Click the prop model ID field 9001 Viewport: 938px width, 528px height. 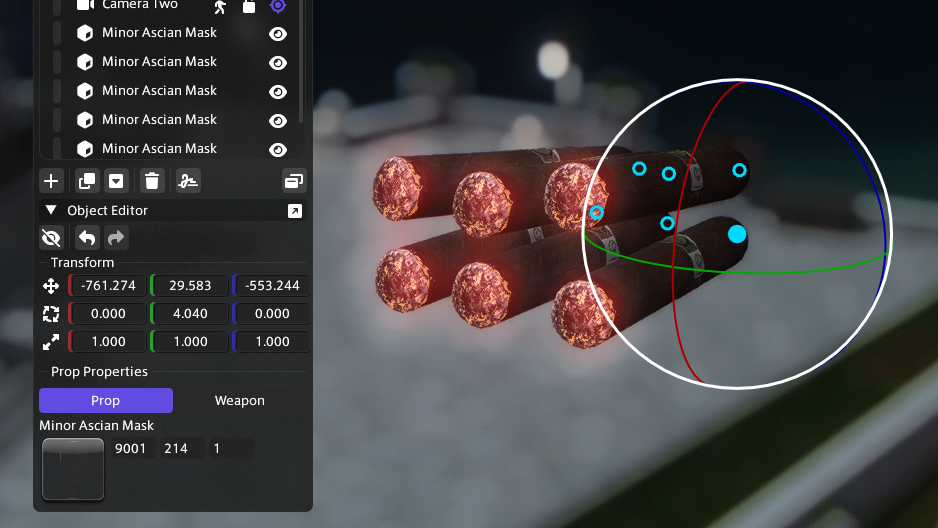pyautogui.click(x=131, y=448)
